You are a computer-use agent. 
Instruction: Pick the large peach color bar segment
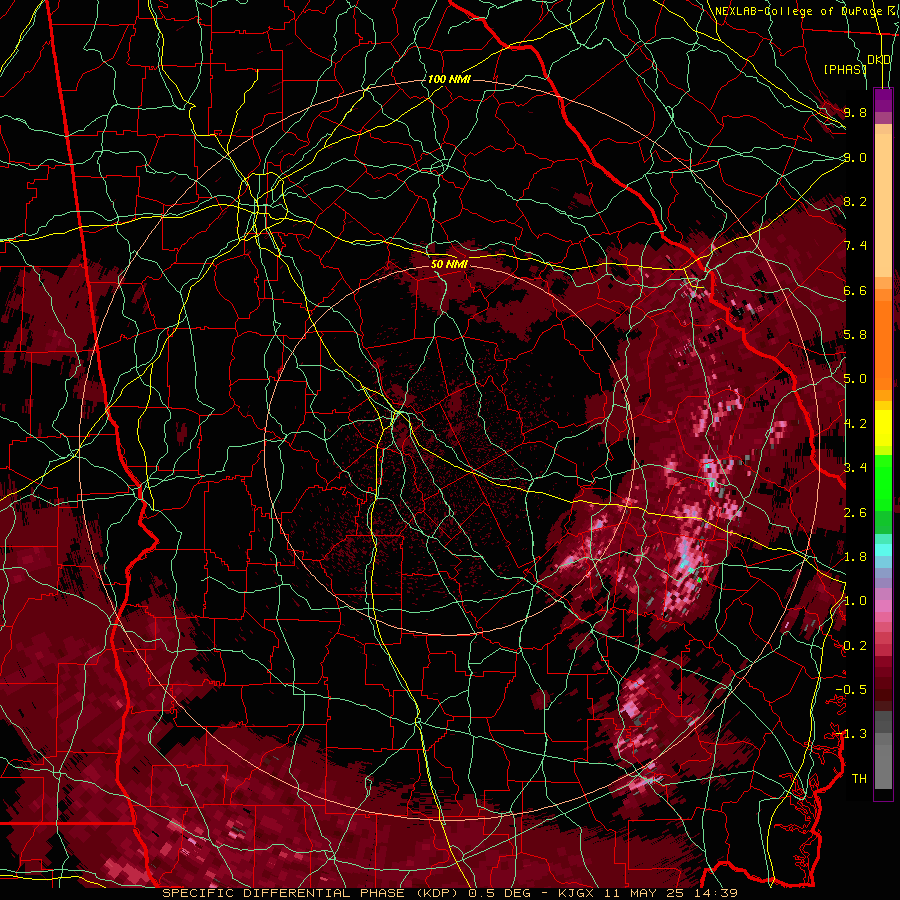click(x=883, y=207)
